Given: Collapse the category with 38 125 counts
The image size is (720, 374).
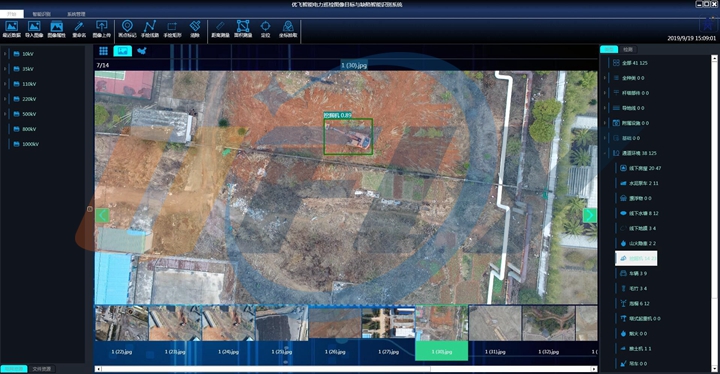Looking at the screenshot, I should (x=605, y=153).
